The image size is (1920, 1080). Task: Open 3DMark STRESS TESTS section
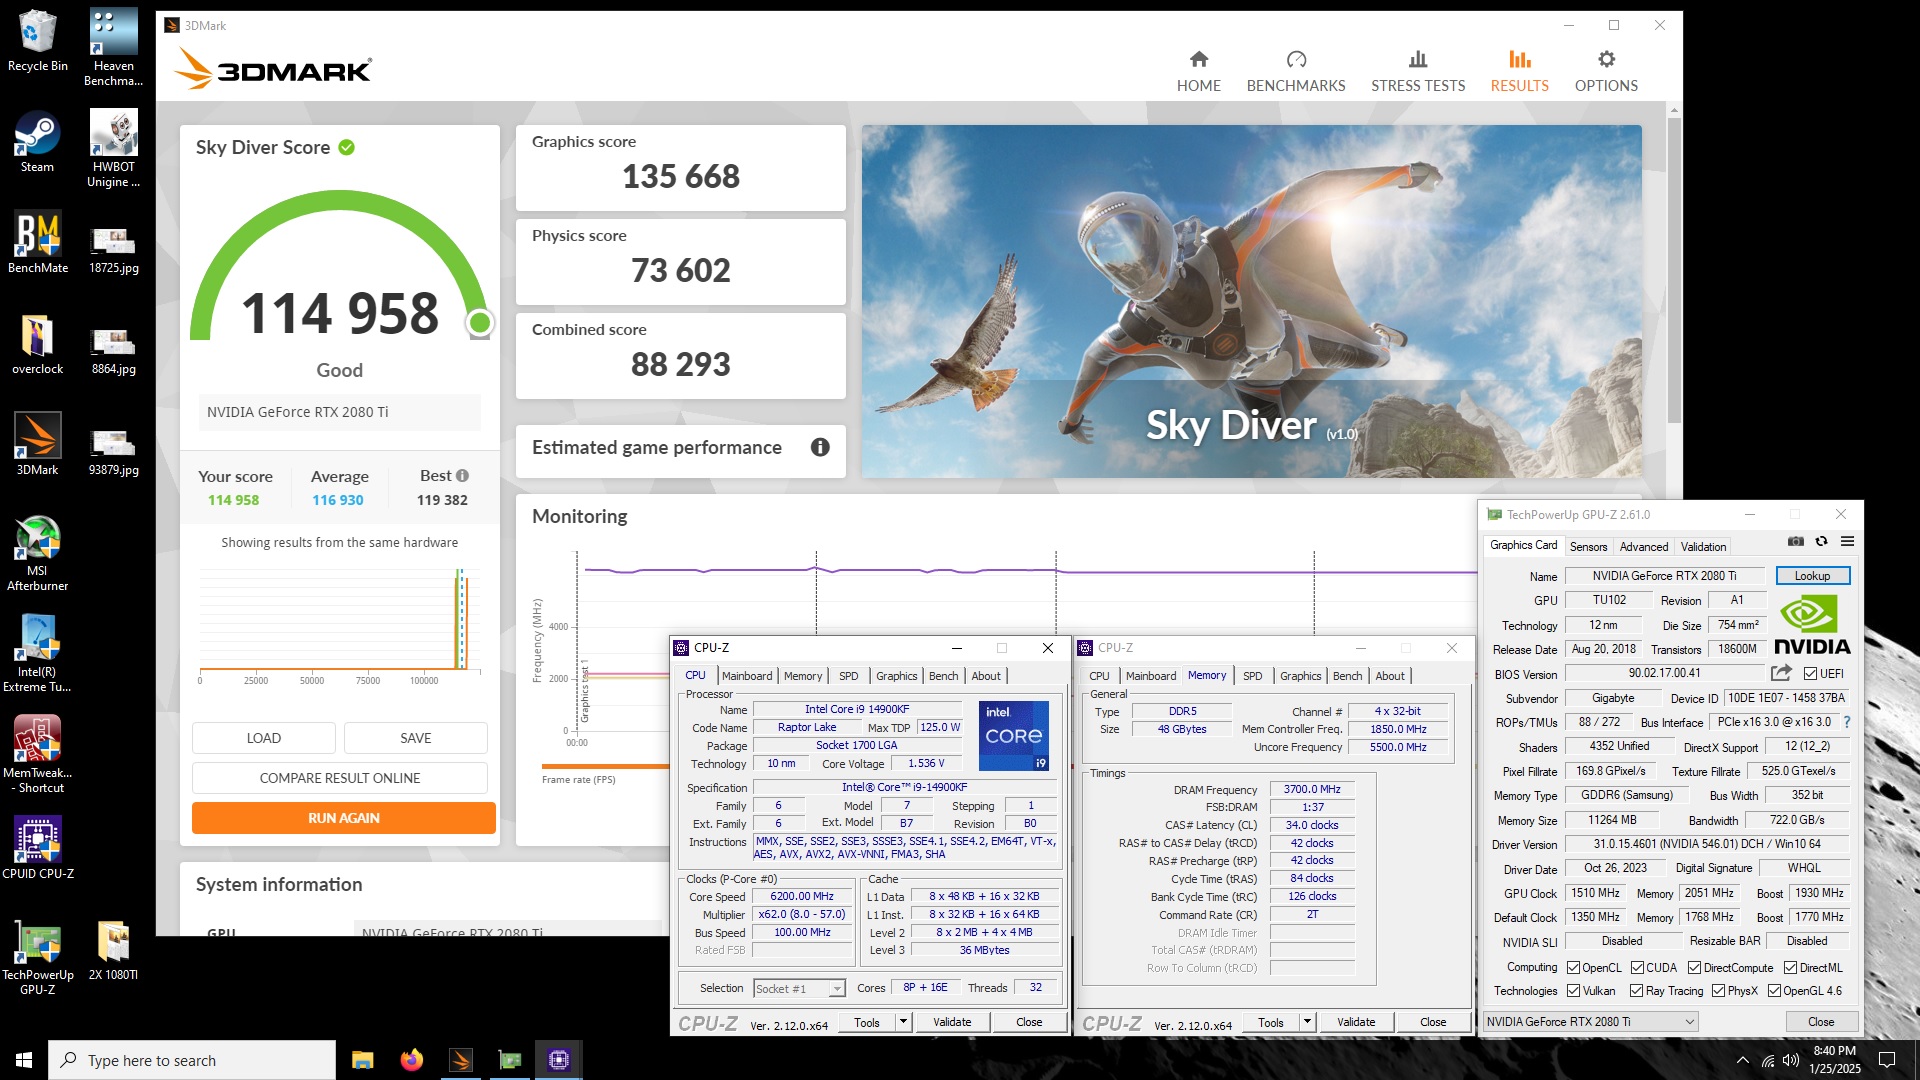pyautogui.click(x=1418, y=71)
